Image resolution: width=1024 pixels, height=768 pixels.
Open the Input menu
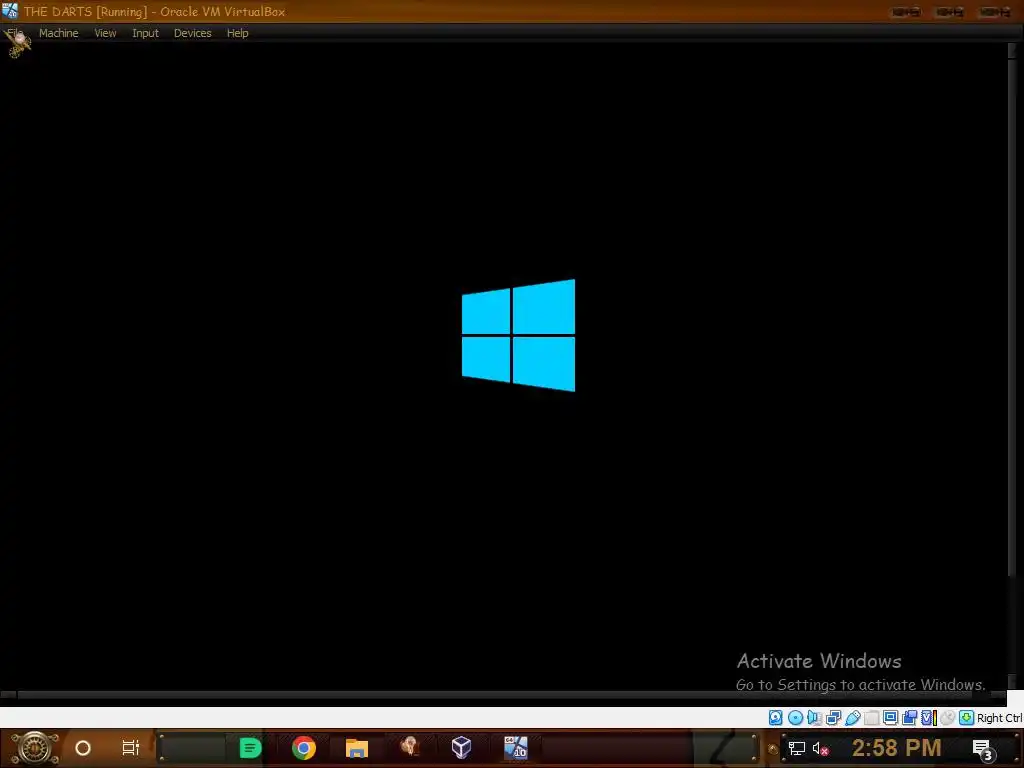145,33
